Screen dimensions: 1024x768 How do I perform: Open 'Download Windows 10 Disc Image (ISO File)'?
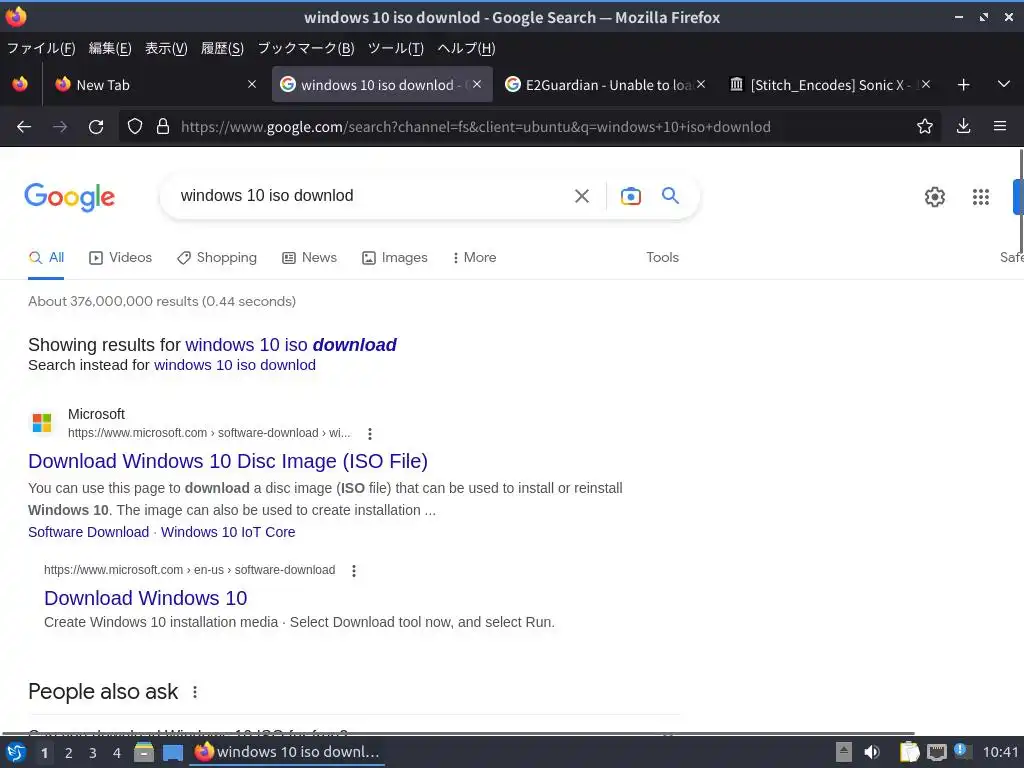(x=228, y=461)
